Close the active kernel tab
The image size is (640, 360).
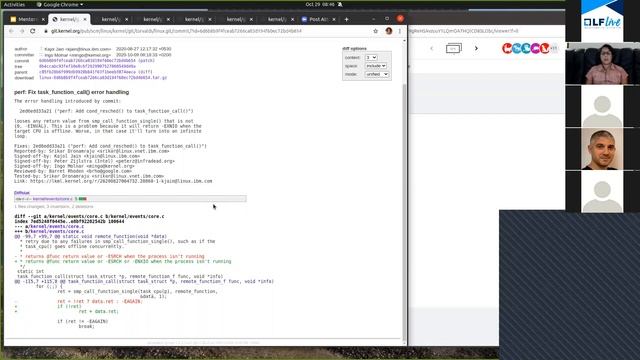85,19
